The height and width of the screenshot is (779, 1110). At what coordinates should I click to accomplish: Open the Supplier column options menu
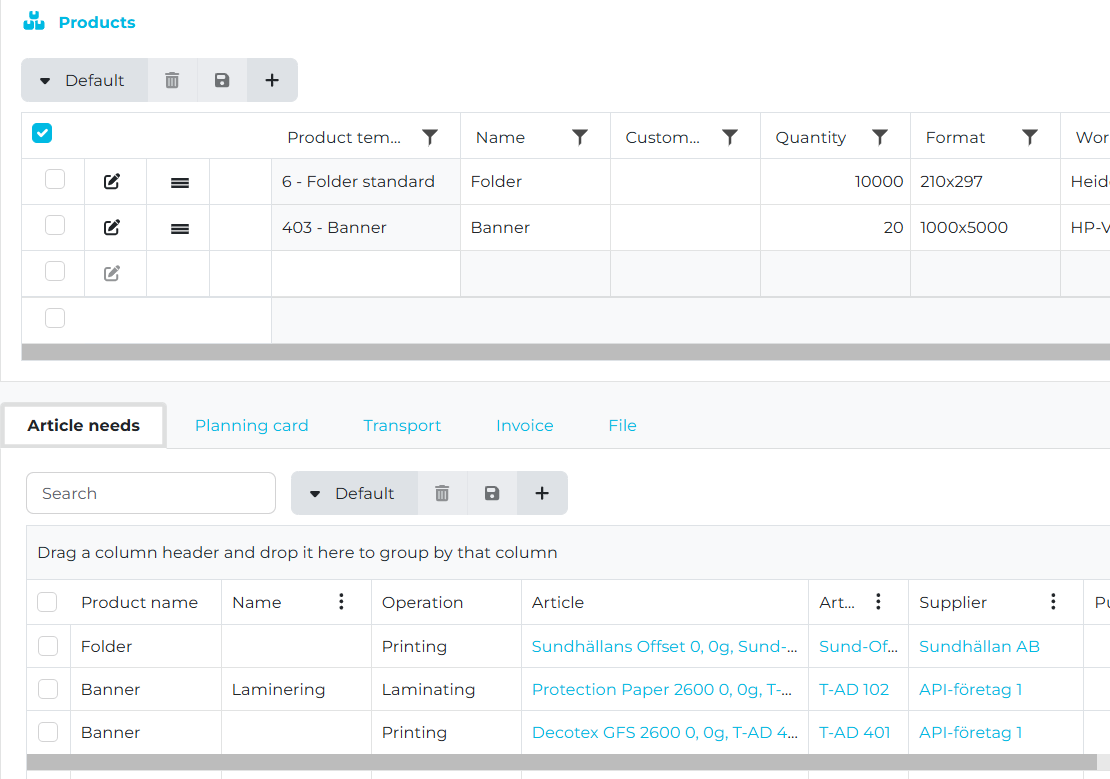[x=1053, y=602]
